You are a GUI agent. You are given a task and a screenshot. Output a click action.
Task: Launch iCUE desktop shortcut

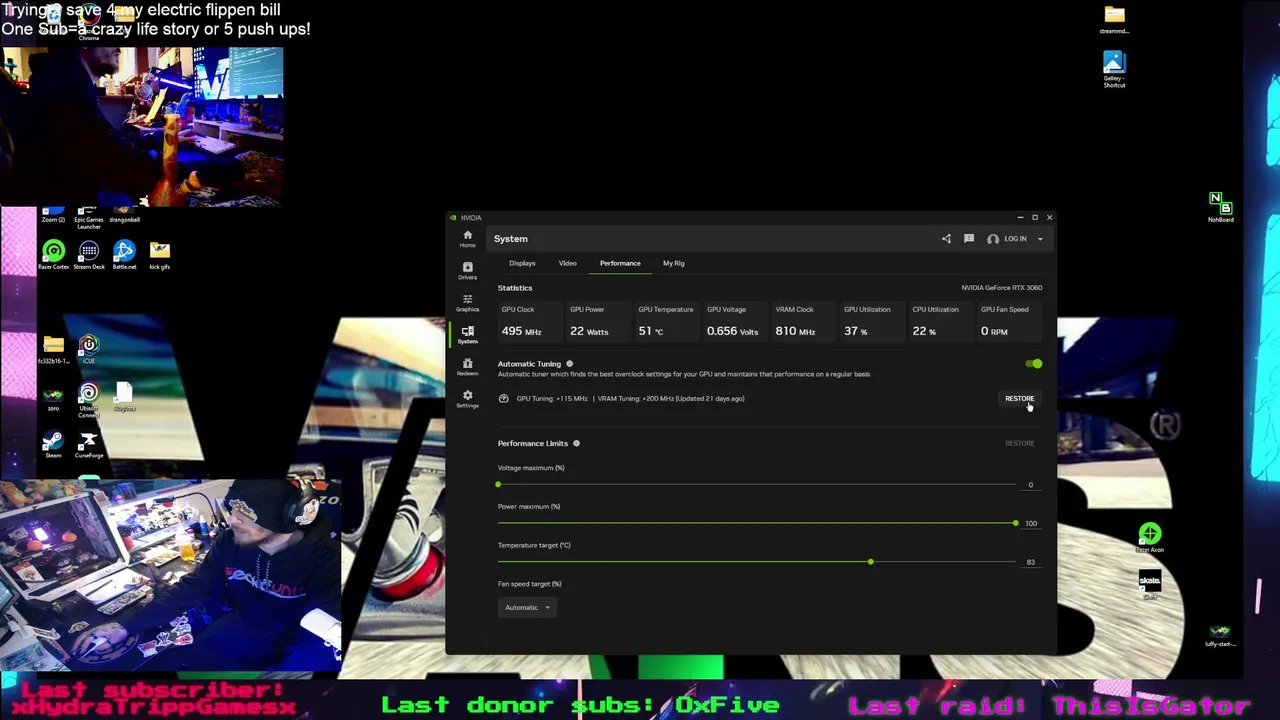coord(89,350)
